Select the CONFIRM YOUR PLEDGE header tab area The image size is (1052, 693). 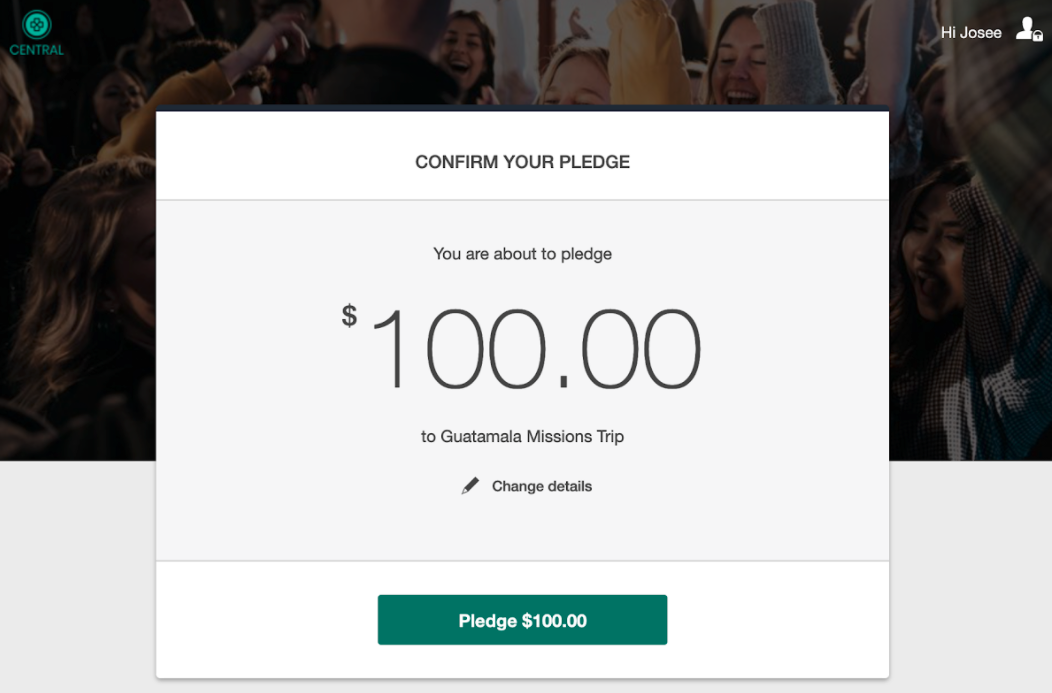pyautogui.click(x=522, y=161)
